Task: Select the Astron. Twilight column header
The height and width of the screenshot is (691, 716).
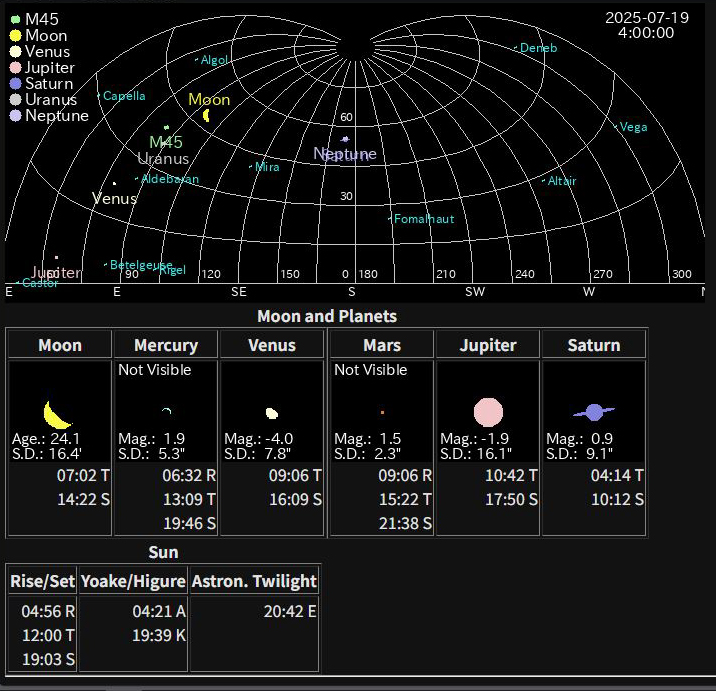Action: [x=254, y=581]
